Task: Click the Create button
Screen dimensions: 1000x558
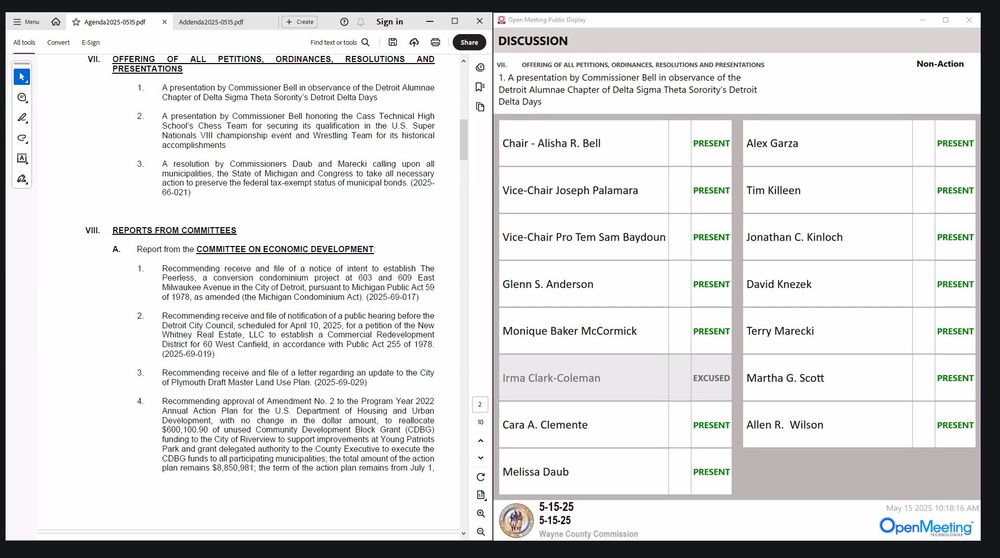Action: [300, 22]
